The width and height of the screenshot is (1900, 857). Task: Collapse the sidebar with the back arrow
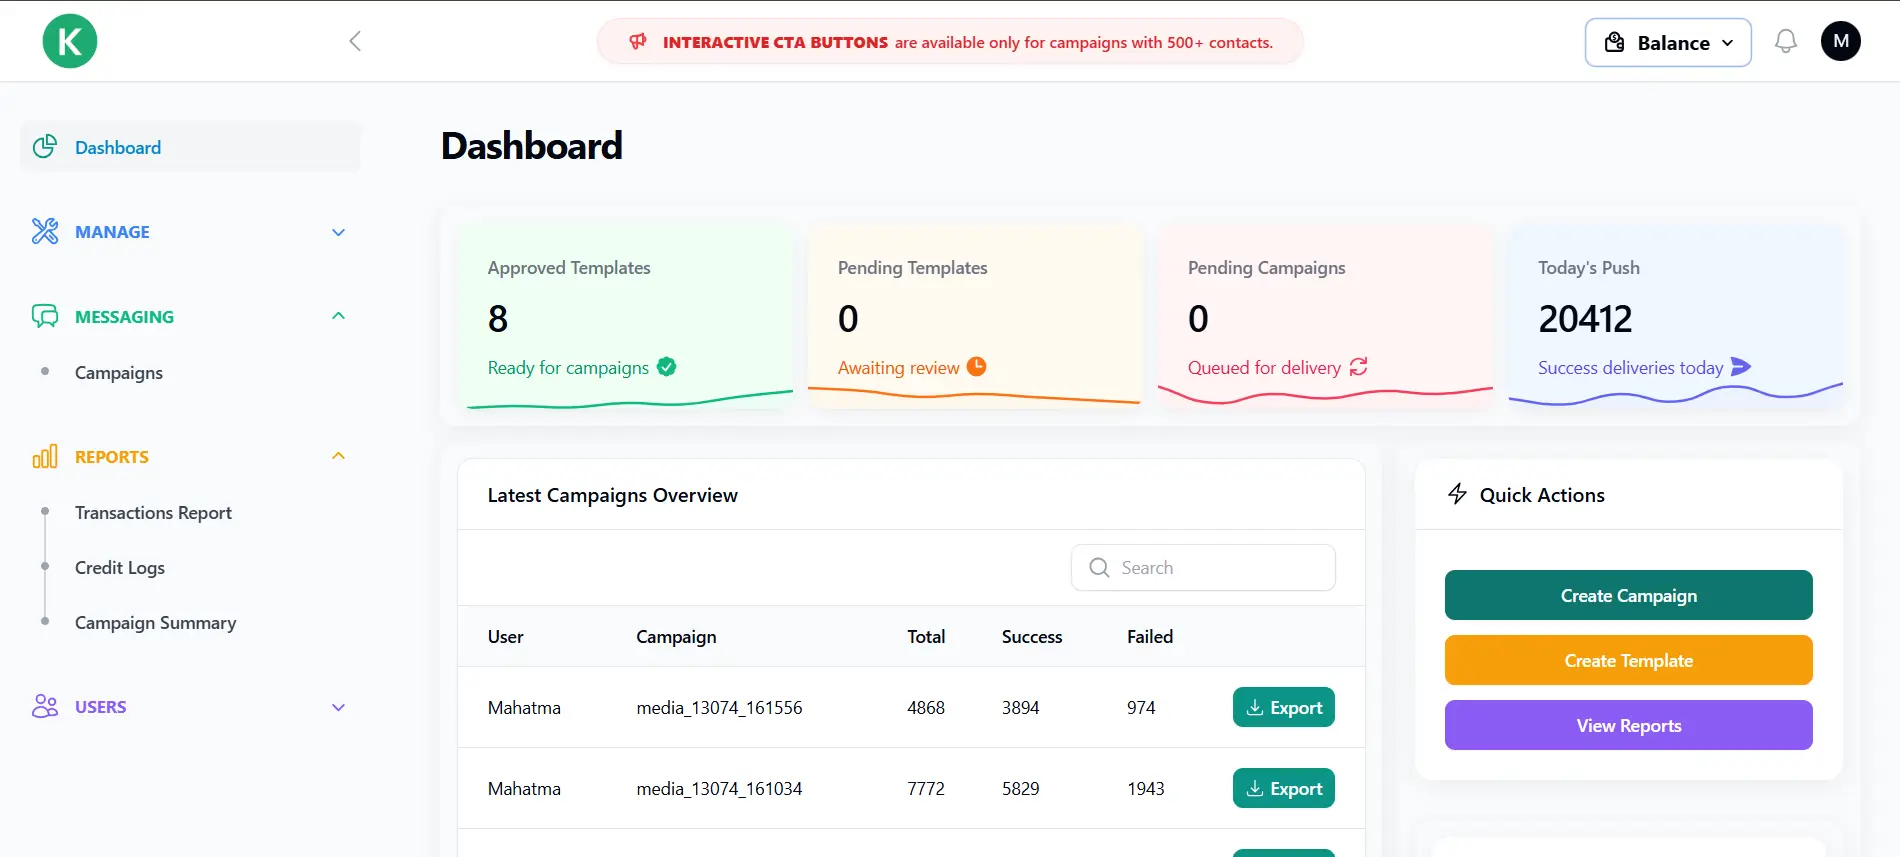(x=355, y=41)
